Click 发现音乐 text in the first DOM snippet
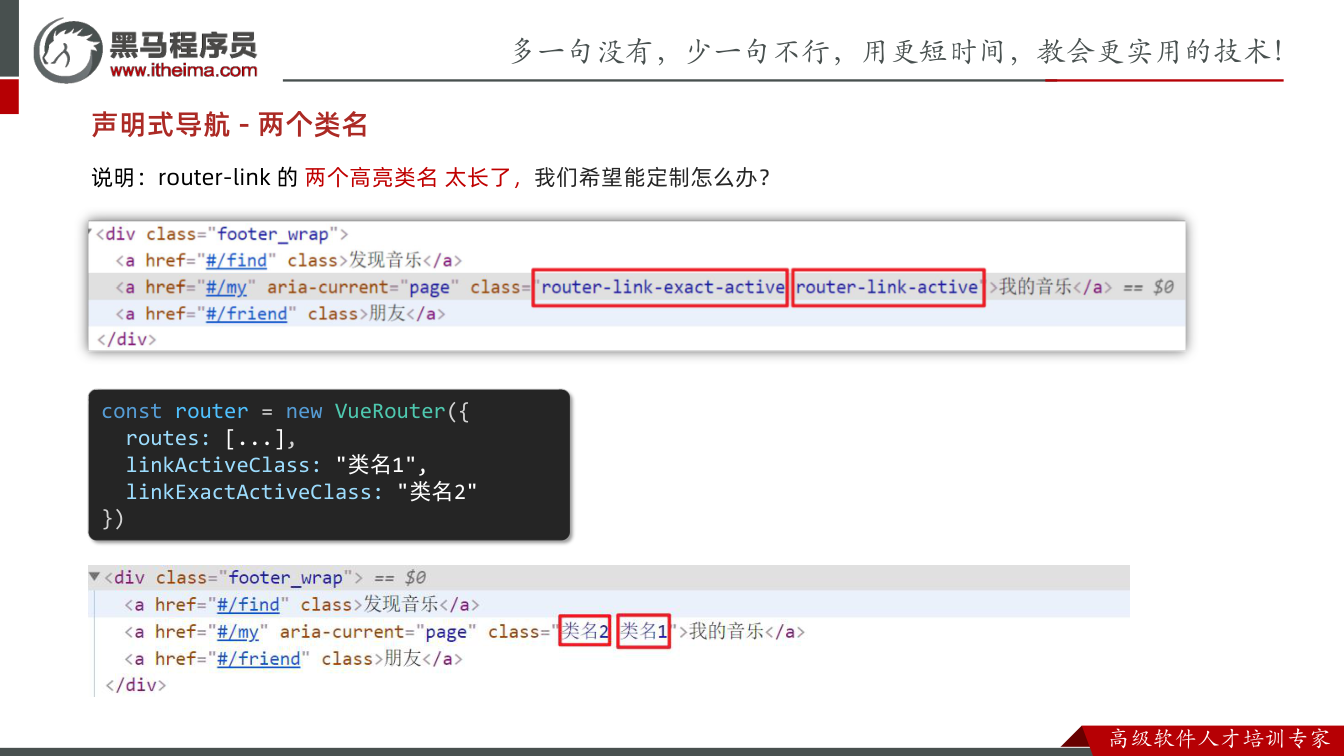1344x756 pixels. coord(385,260)
